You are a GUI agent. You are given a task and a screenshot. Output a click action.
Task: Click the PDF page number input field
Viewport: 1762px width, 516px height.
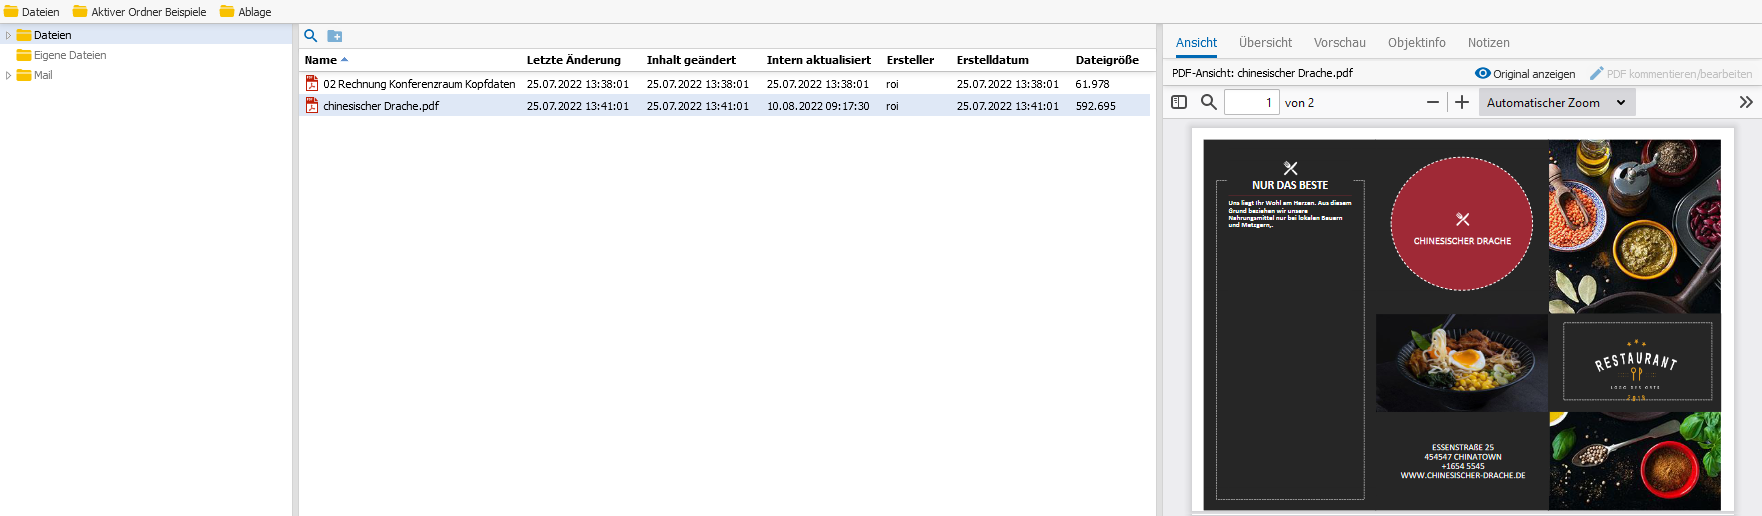click(1252, 102)
